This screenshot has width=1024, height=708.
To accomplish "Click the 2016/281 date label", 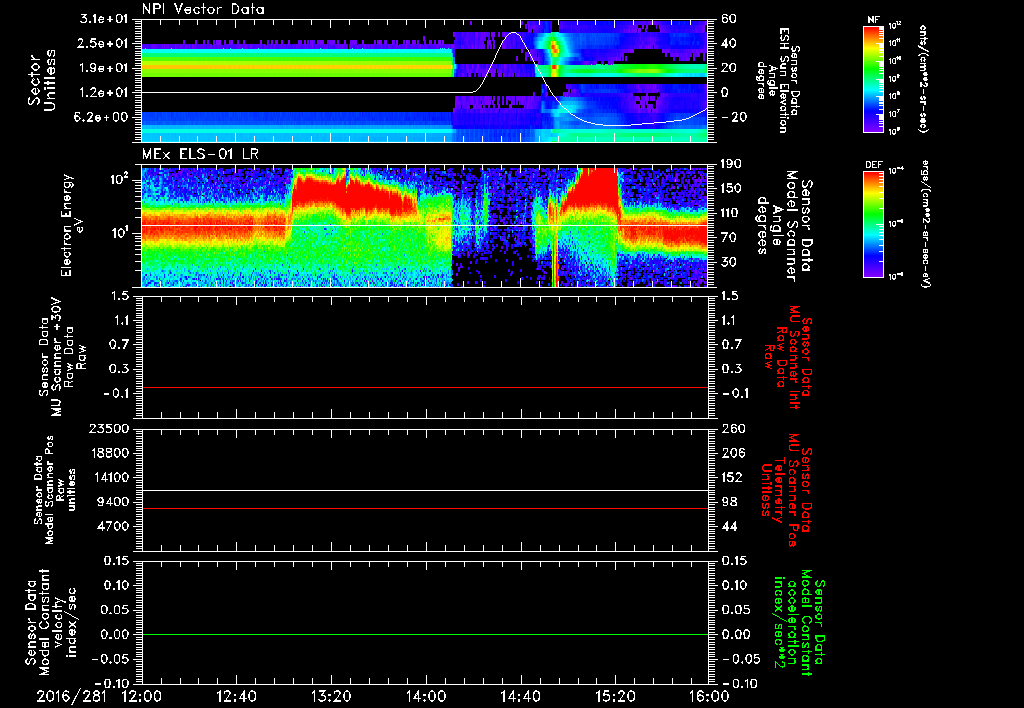I will coord(71,696).
